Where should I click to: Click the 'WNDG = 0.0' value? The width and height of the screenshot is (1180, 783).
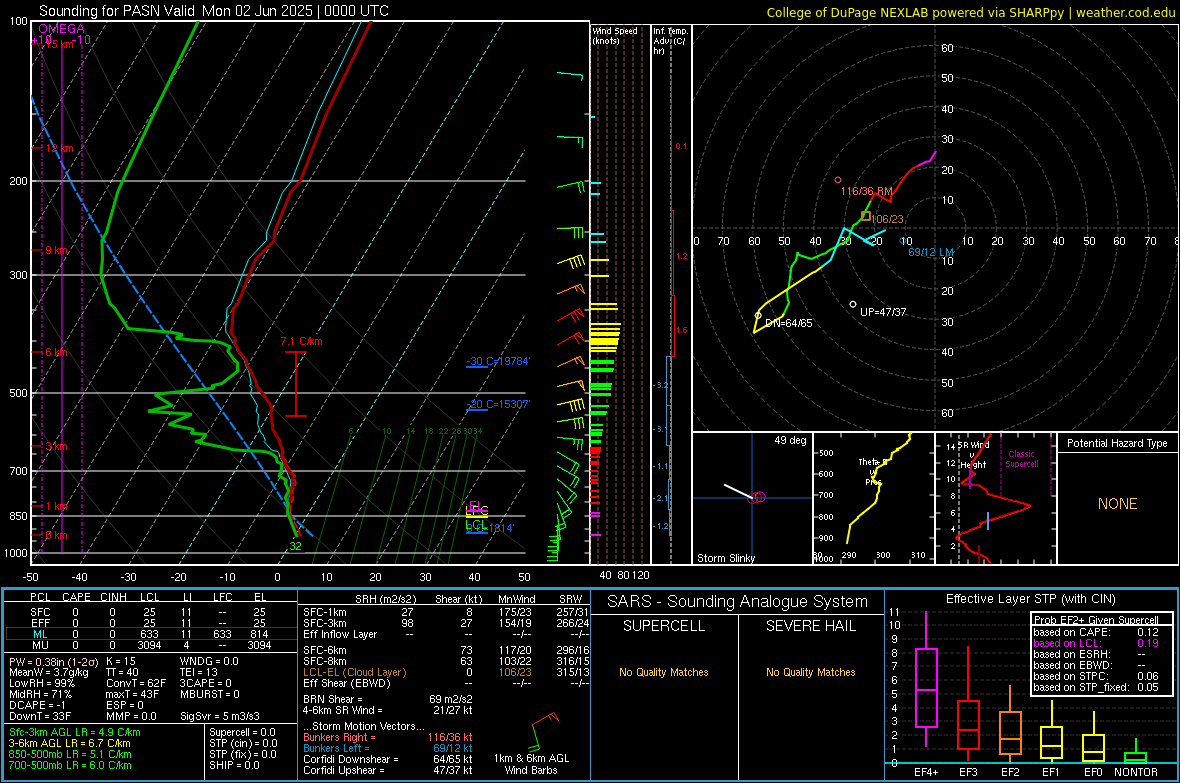(209, 662)
